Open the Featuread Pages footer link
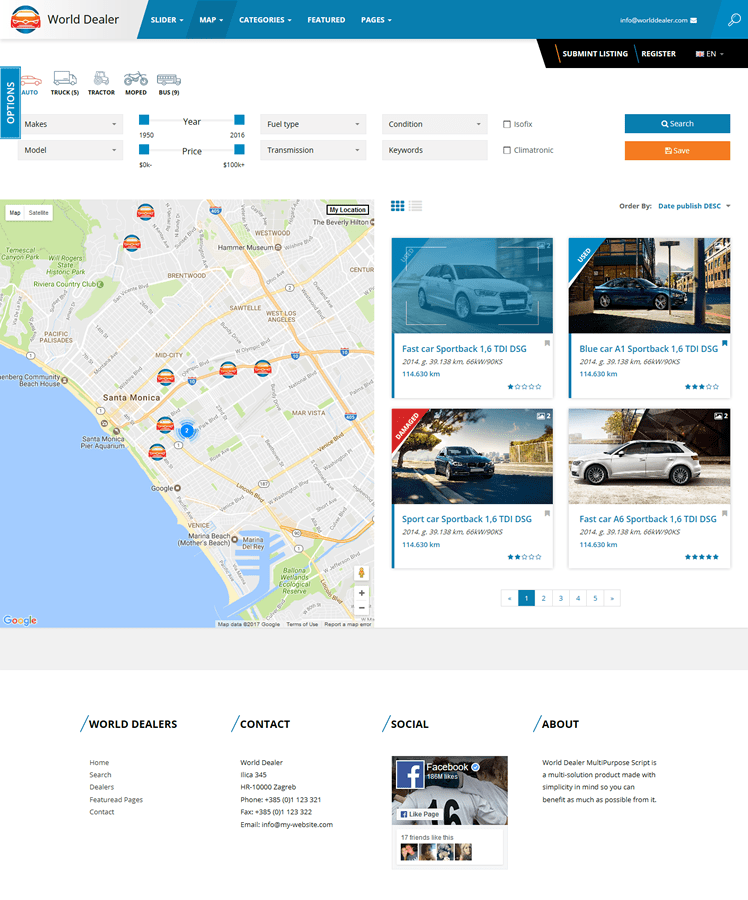This screenshot has width=748, height=900. 116,800
